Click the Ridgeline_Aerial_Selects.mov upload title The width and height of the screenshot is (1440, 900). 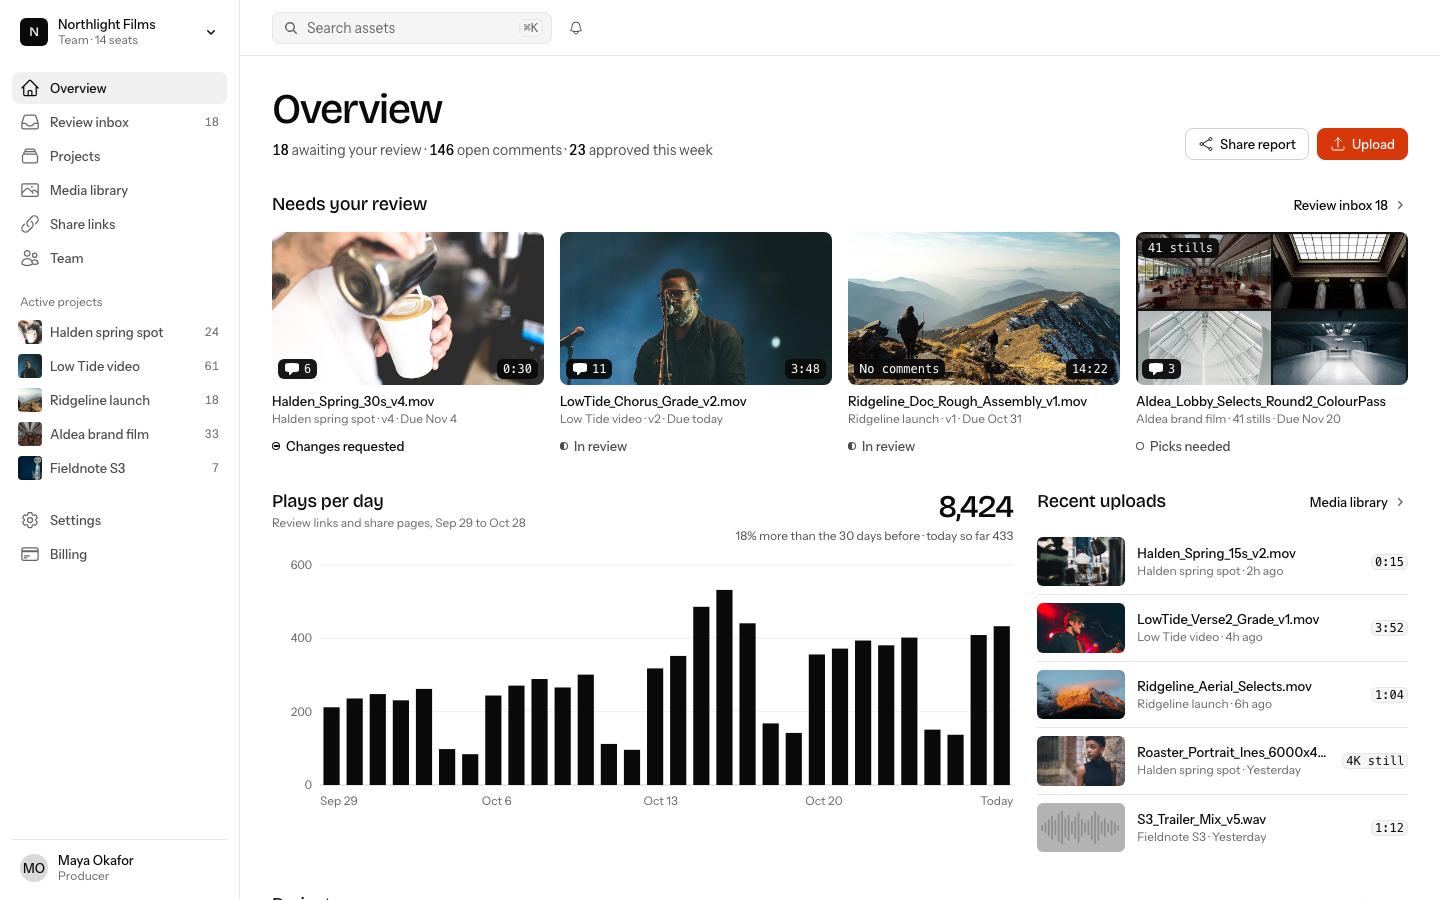tap(1224, 686)
